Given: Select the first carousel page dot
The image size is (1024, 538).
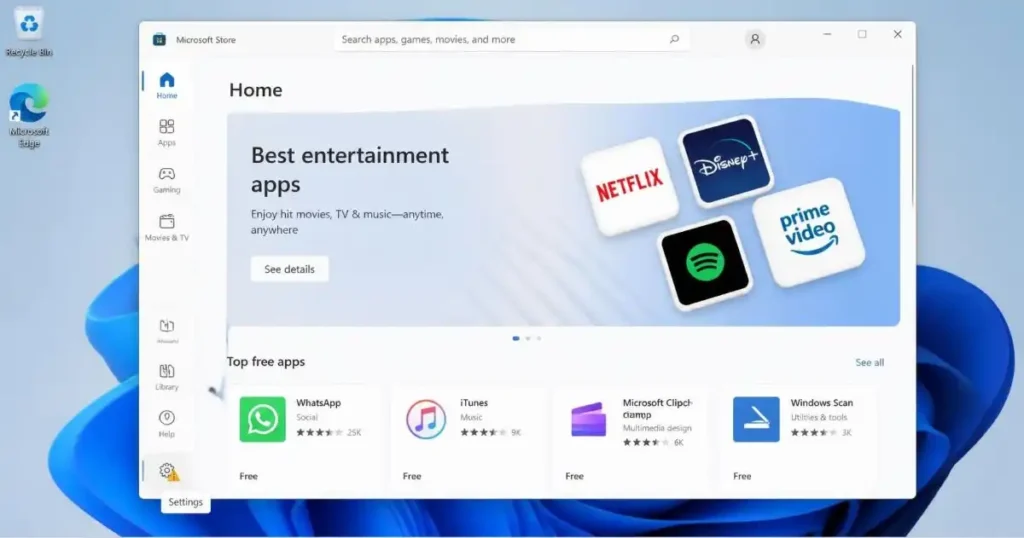Looking at the screenshot, I should [x=516, y=338].
